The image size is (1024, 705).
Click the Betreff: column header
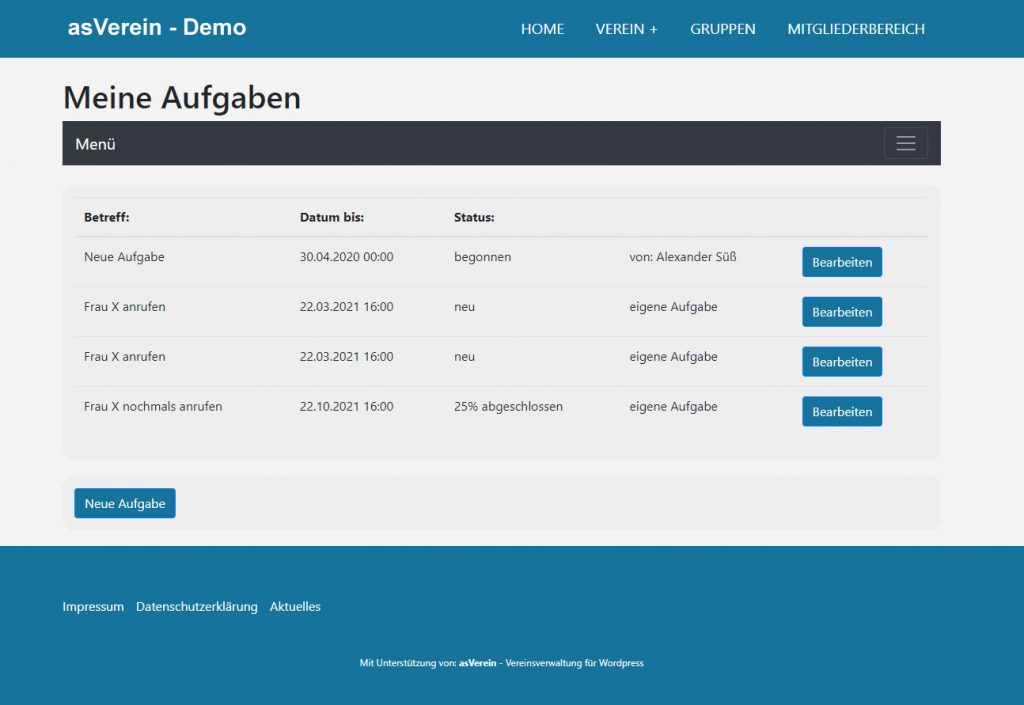106,217
